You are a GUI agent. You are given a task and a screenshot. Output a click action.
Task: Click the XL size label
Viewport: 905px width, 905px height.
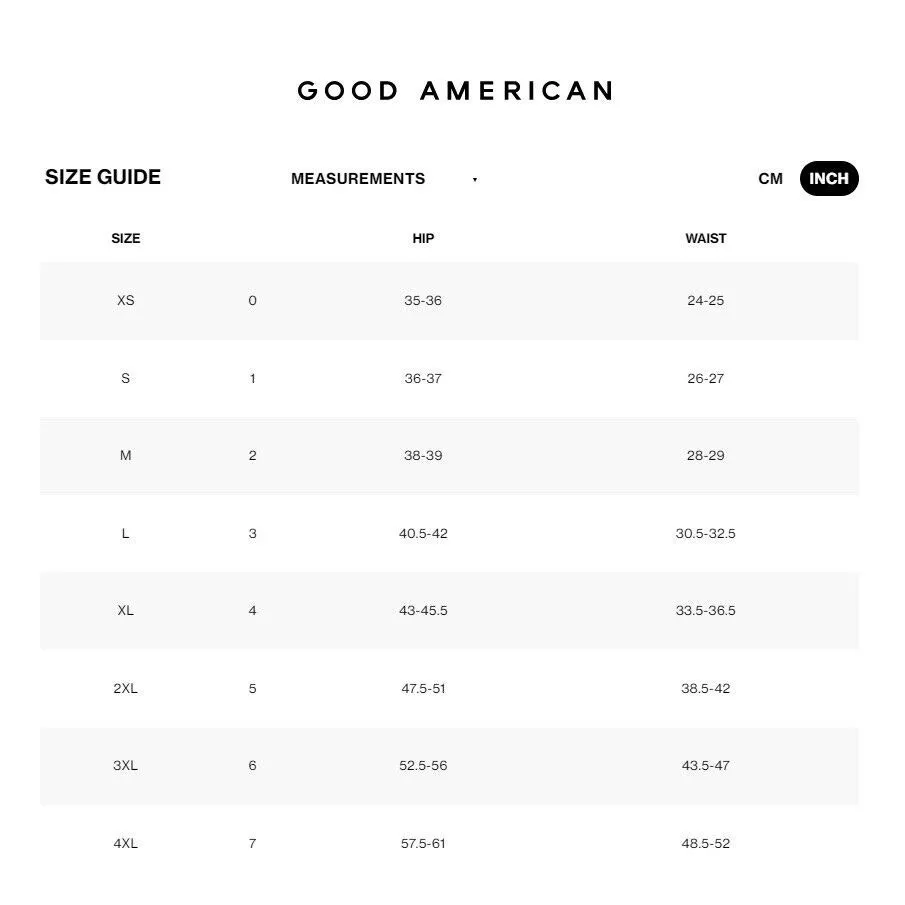pyautogui.click(x=126, y=611)
